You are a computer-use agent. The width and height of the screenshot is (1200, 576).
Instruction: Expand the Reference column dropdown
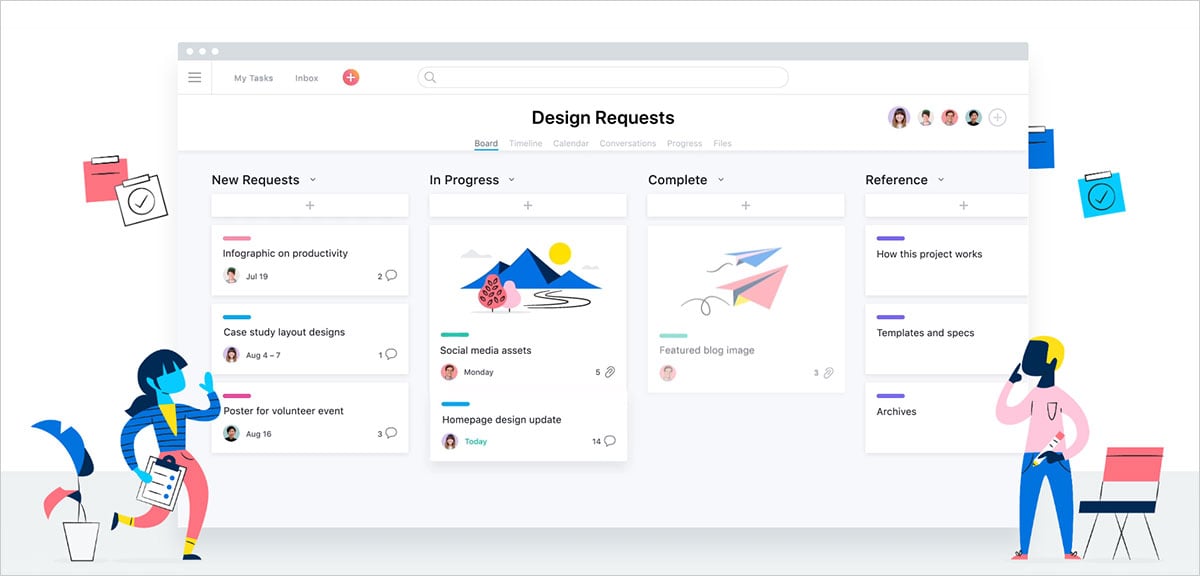click(941, 180)
